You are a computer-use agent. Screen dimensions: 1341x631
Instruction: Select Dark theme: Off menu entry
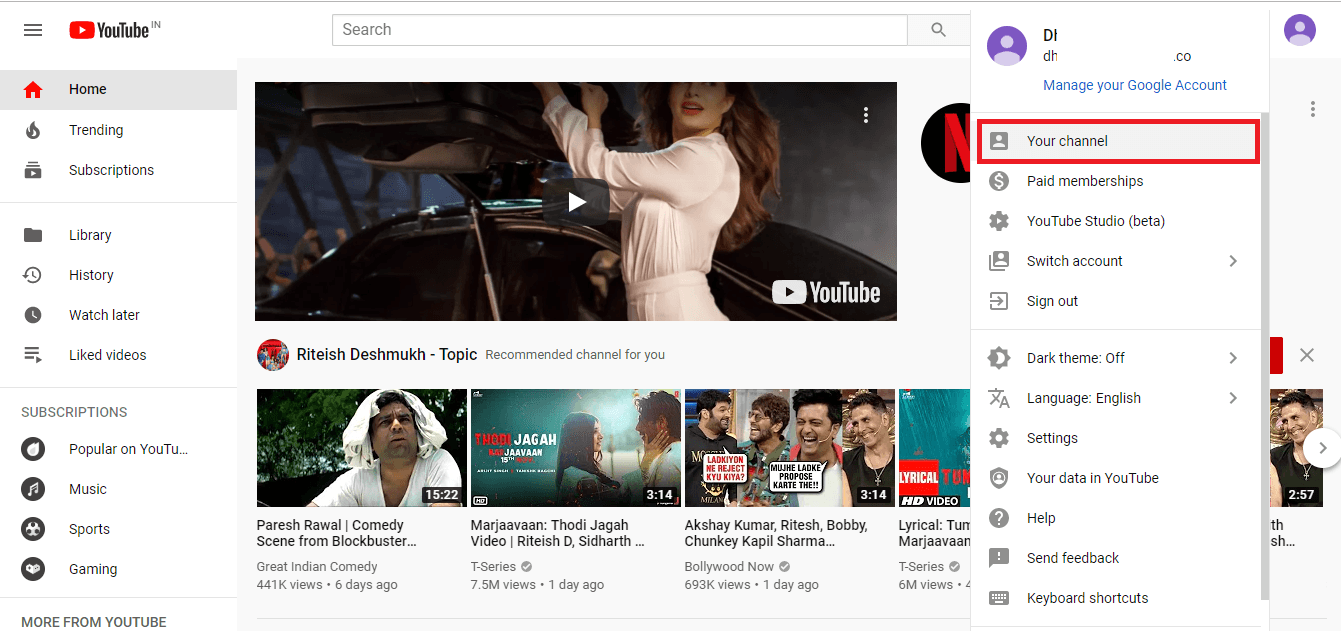pos(1115,358)
